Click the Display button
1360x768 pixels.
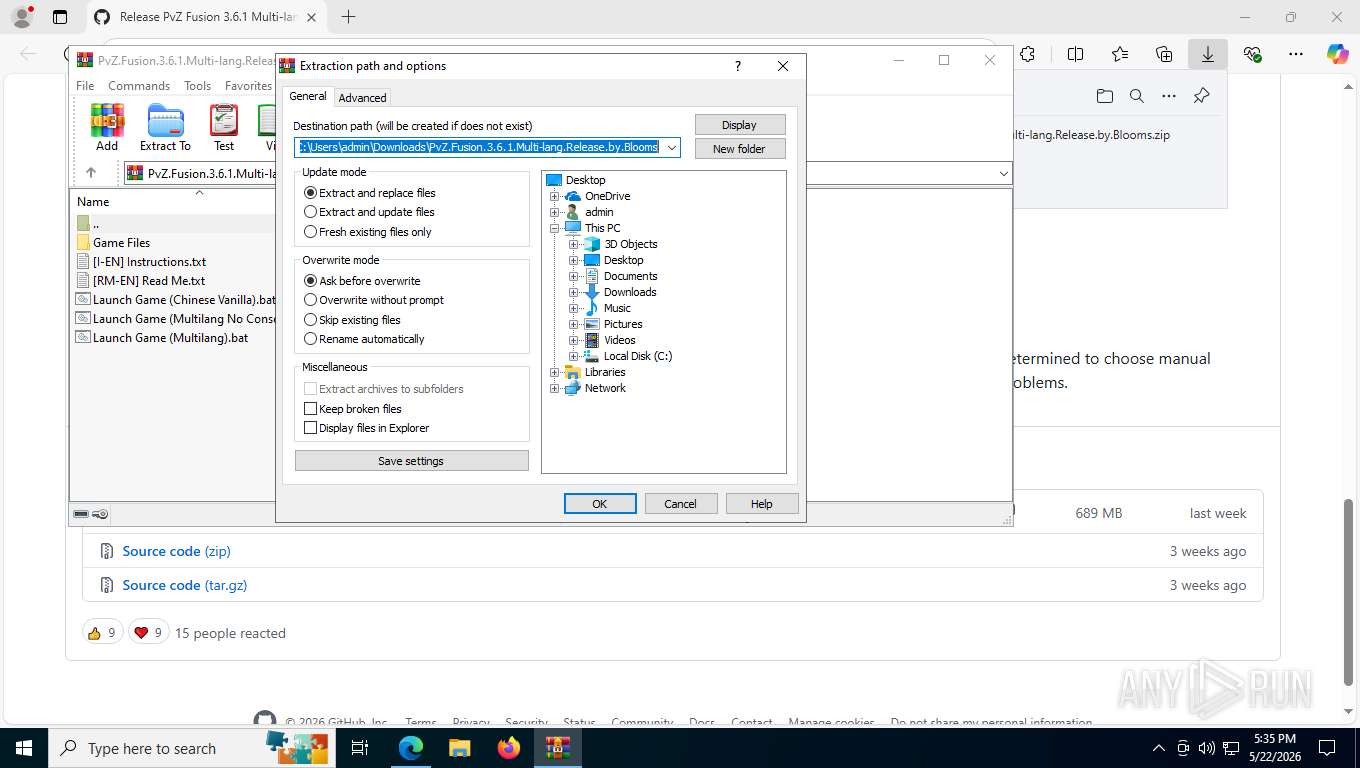tap(740, 125)
